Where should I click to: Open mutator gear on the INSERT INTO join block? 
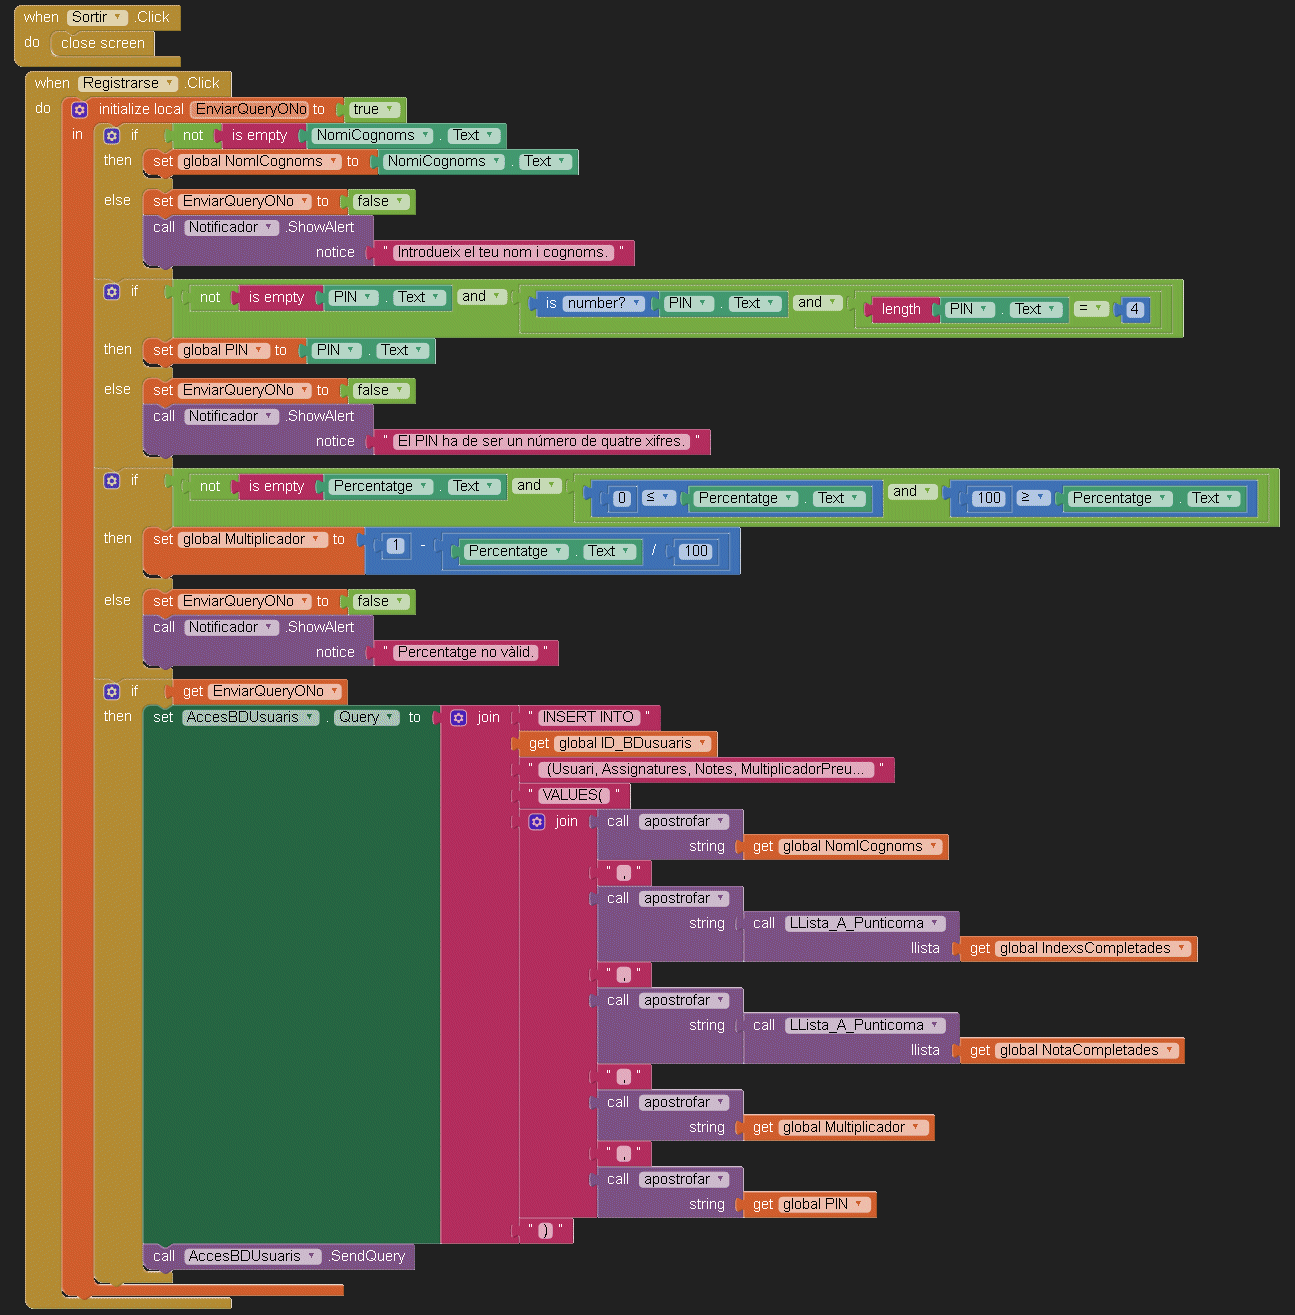point(459,718)
